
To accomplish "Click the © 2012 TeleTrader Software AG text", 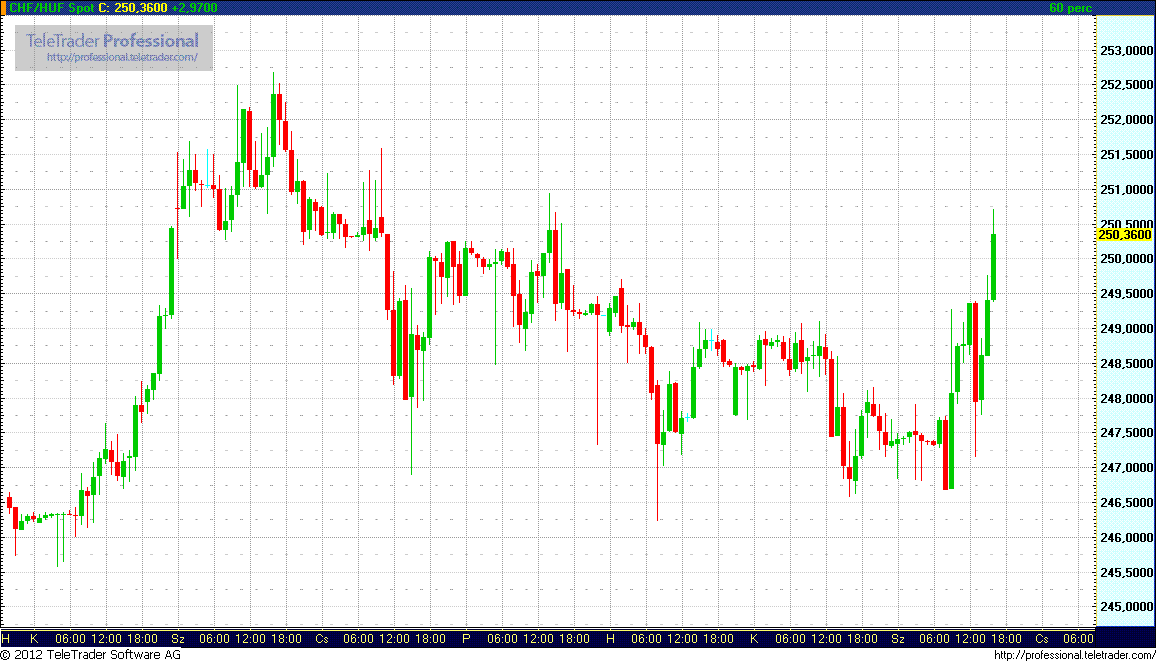I will pos(91,654).
